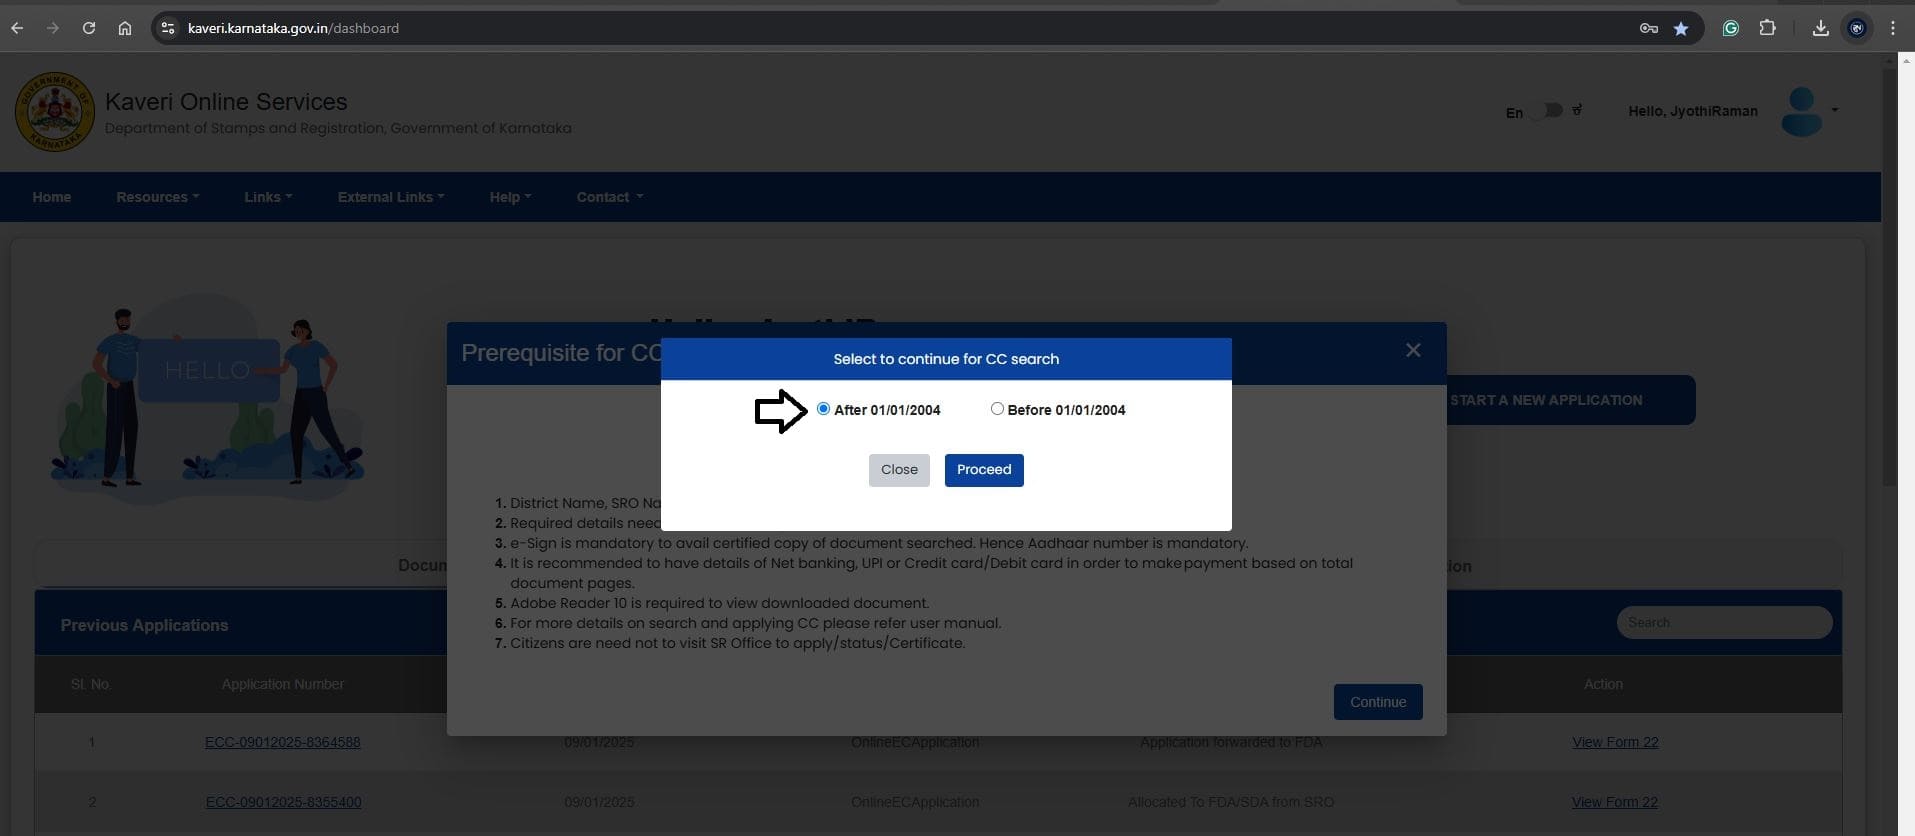Viewport: 1915px width, 836px height.
Task: Expand the External Links dropdown
Action: 390,197
